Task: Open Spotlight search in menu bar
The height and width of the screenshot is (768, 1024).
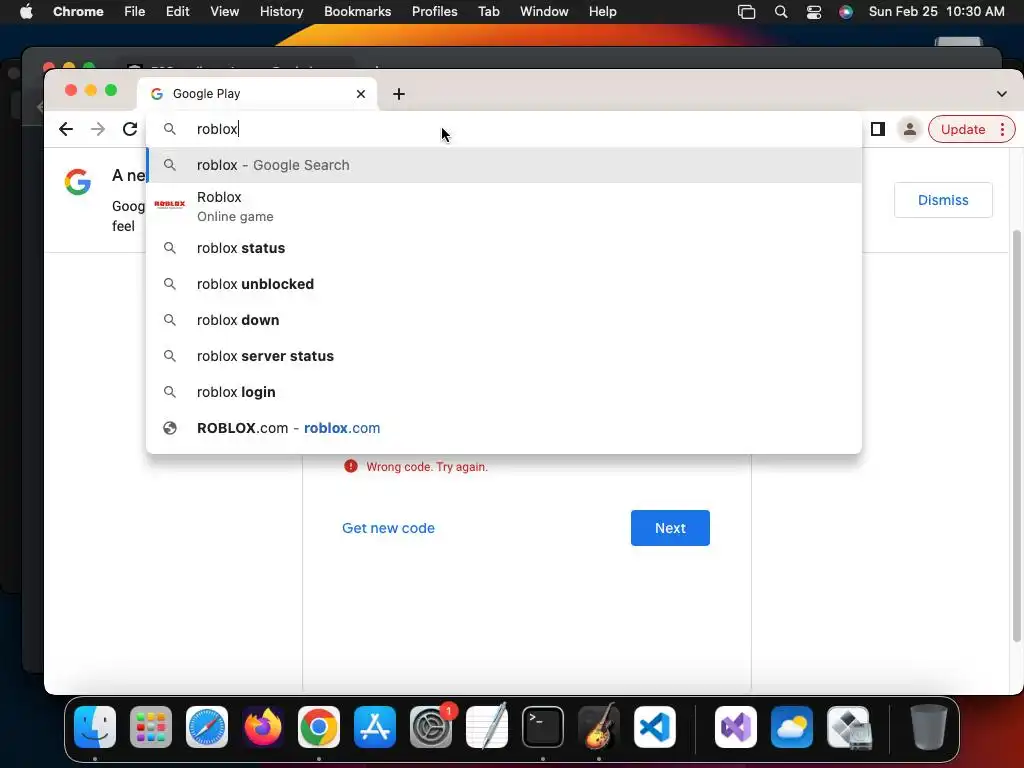Action: coord(780,12)
